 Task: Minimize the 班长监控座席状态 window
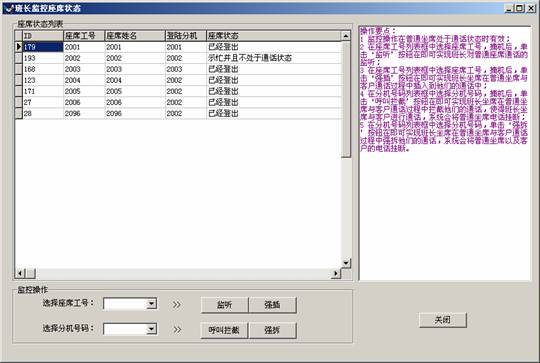tap(509, 8)
